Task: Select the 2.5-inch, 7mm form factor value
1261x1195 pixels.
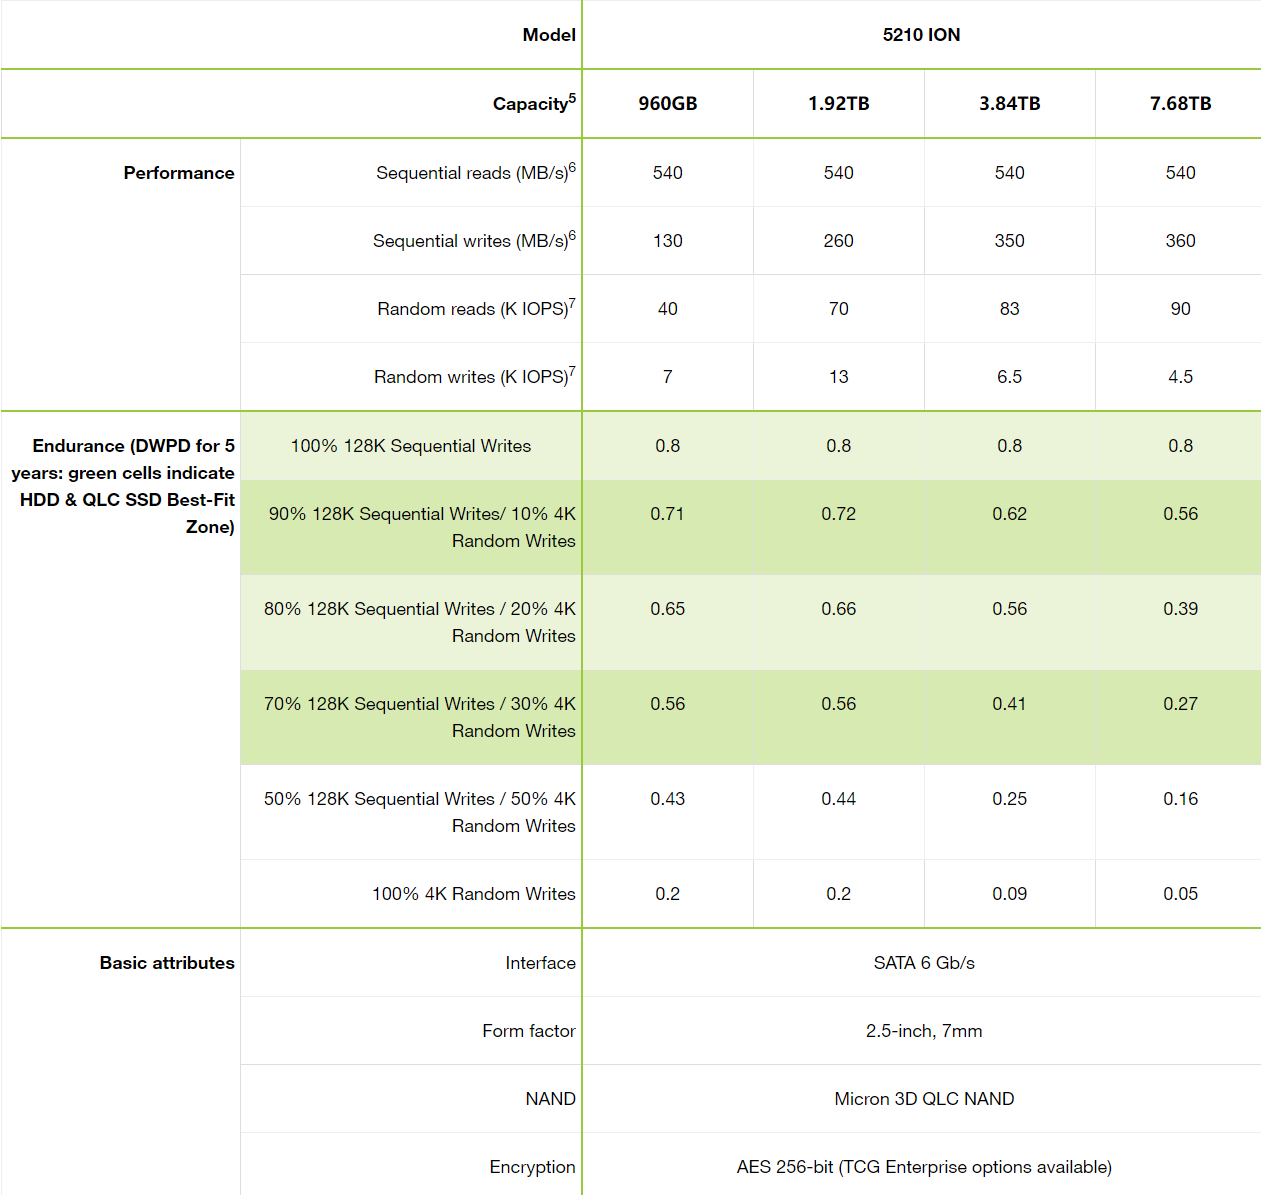Action: pyautogui.click(x=923, y=1031)
